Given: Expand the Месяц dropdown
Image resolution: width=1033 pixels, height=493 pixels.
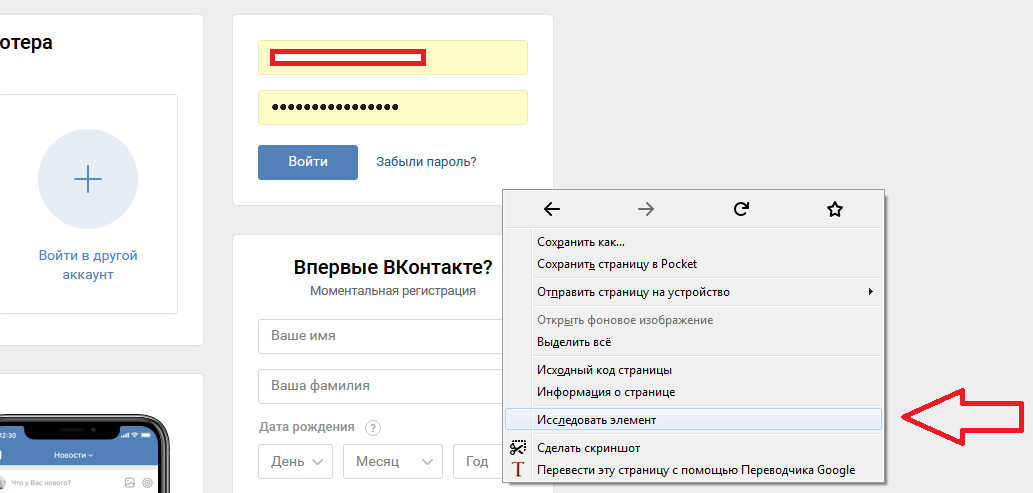Looking at the screenshot, I should click(392, 461).
